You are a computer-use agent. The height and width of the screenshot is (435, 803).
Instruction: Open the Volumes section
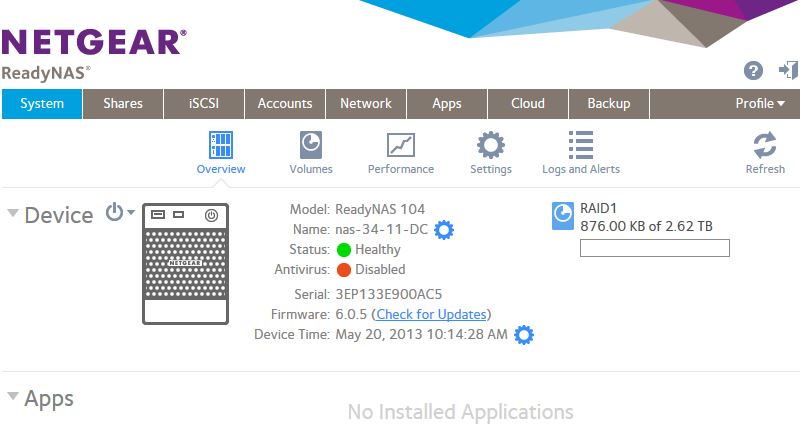[310, 153]
